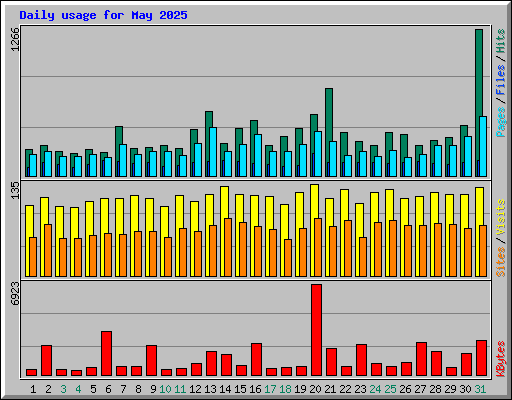Click day label 27 on x-axis

click(420, 389)
